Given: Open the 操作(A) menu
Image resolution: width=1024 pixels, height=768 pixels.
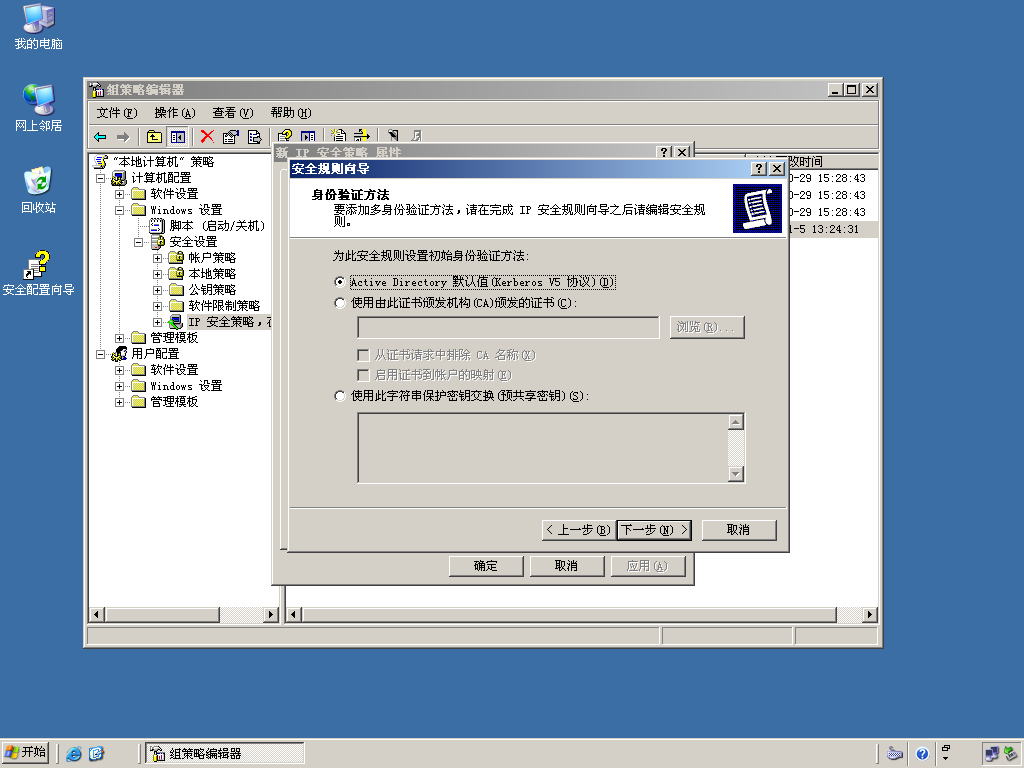Looking at the screenshot, I should pos(175,113).
